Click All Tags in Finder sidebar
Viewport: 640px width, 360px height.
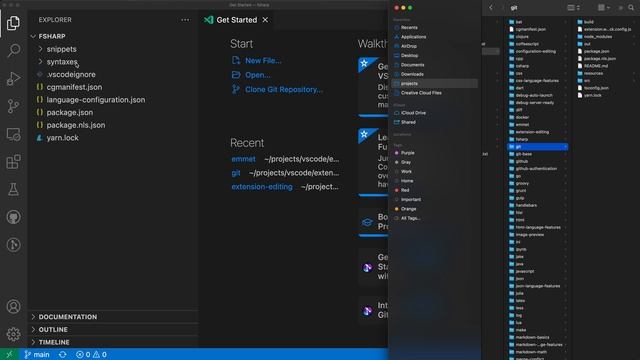[x=410, y=218]
